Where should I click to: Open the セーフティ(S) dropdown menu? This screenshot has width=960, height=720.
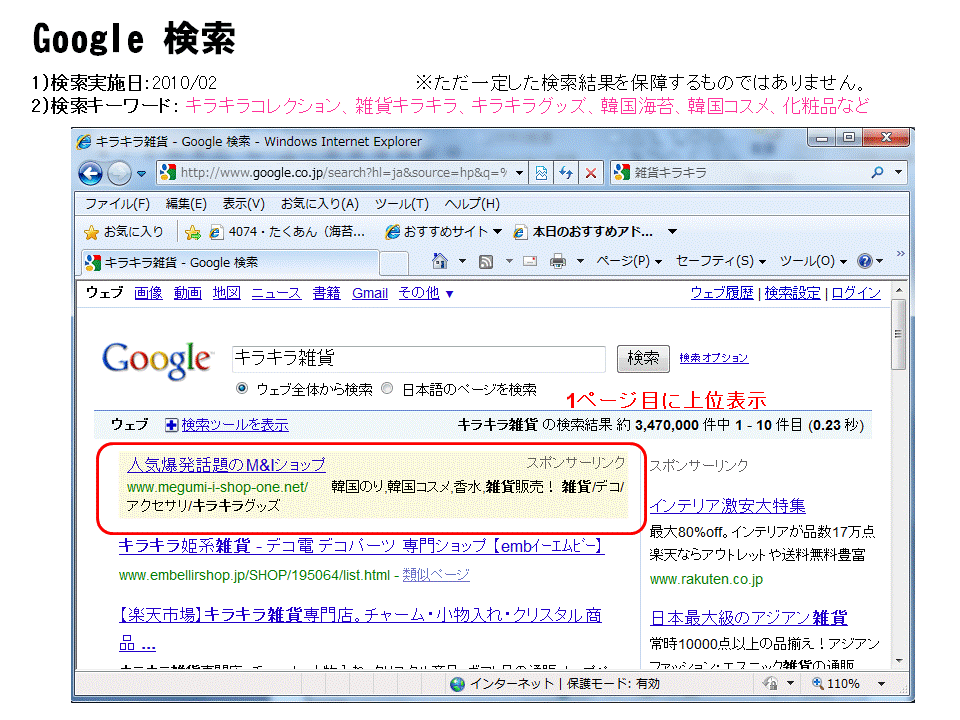(721, 261)
